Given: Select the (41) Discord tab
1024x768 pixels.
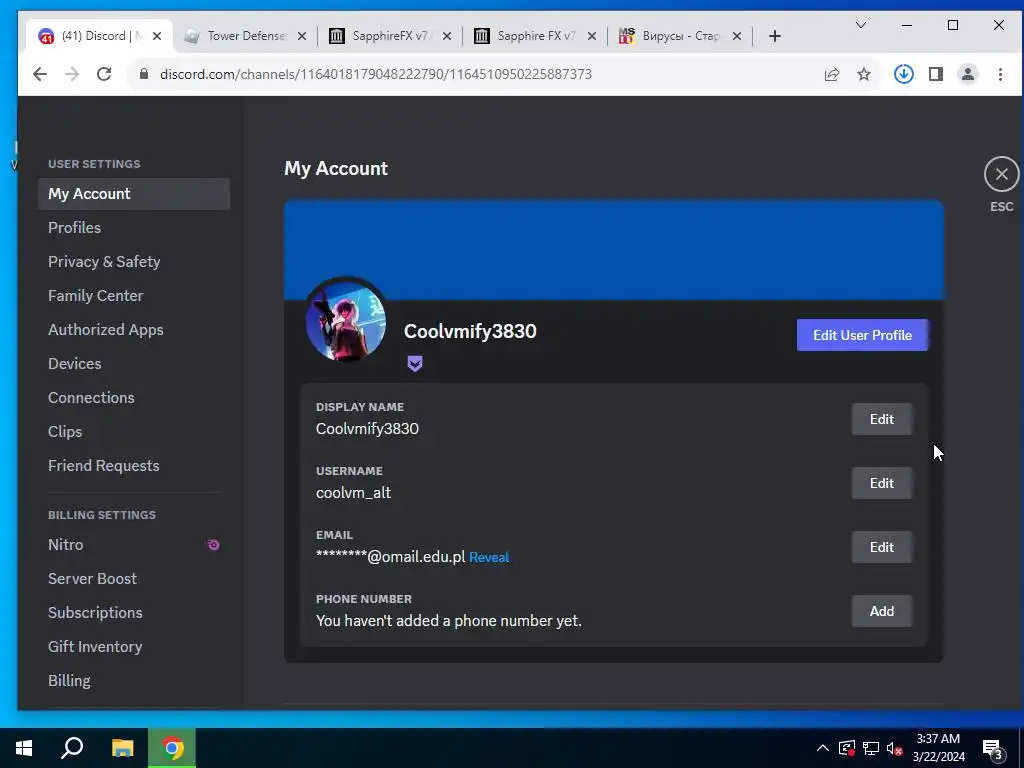Looking at the screenshot, I should point(98,36).
